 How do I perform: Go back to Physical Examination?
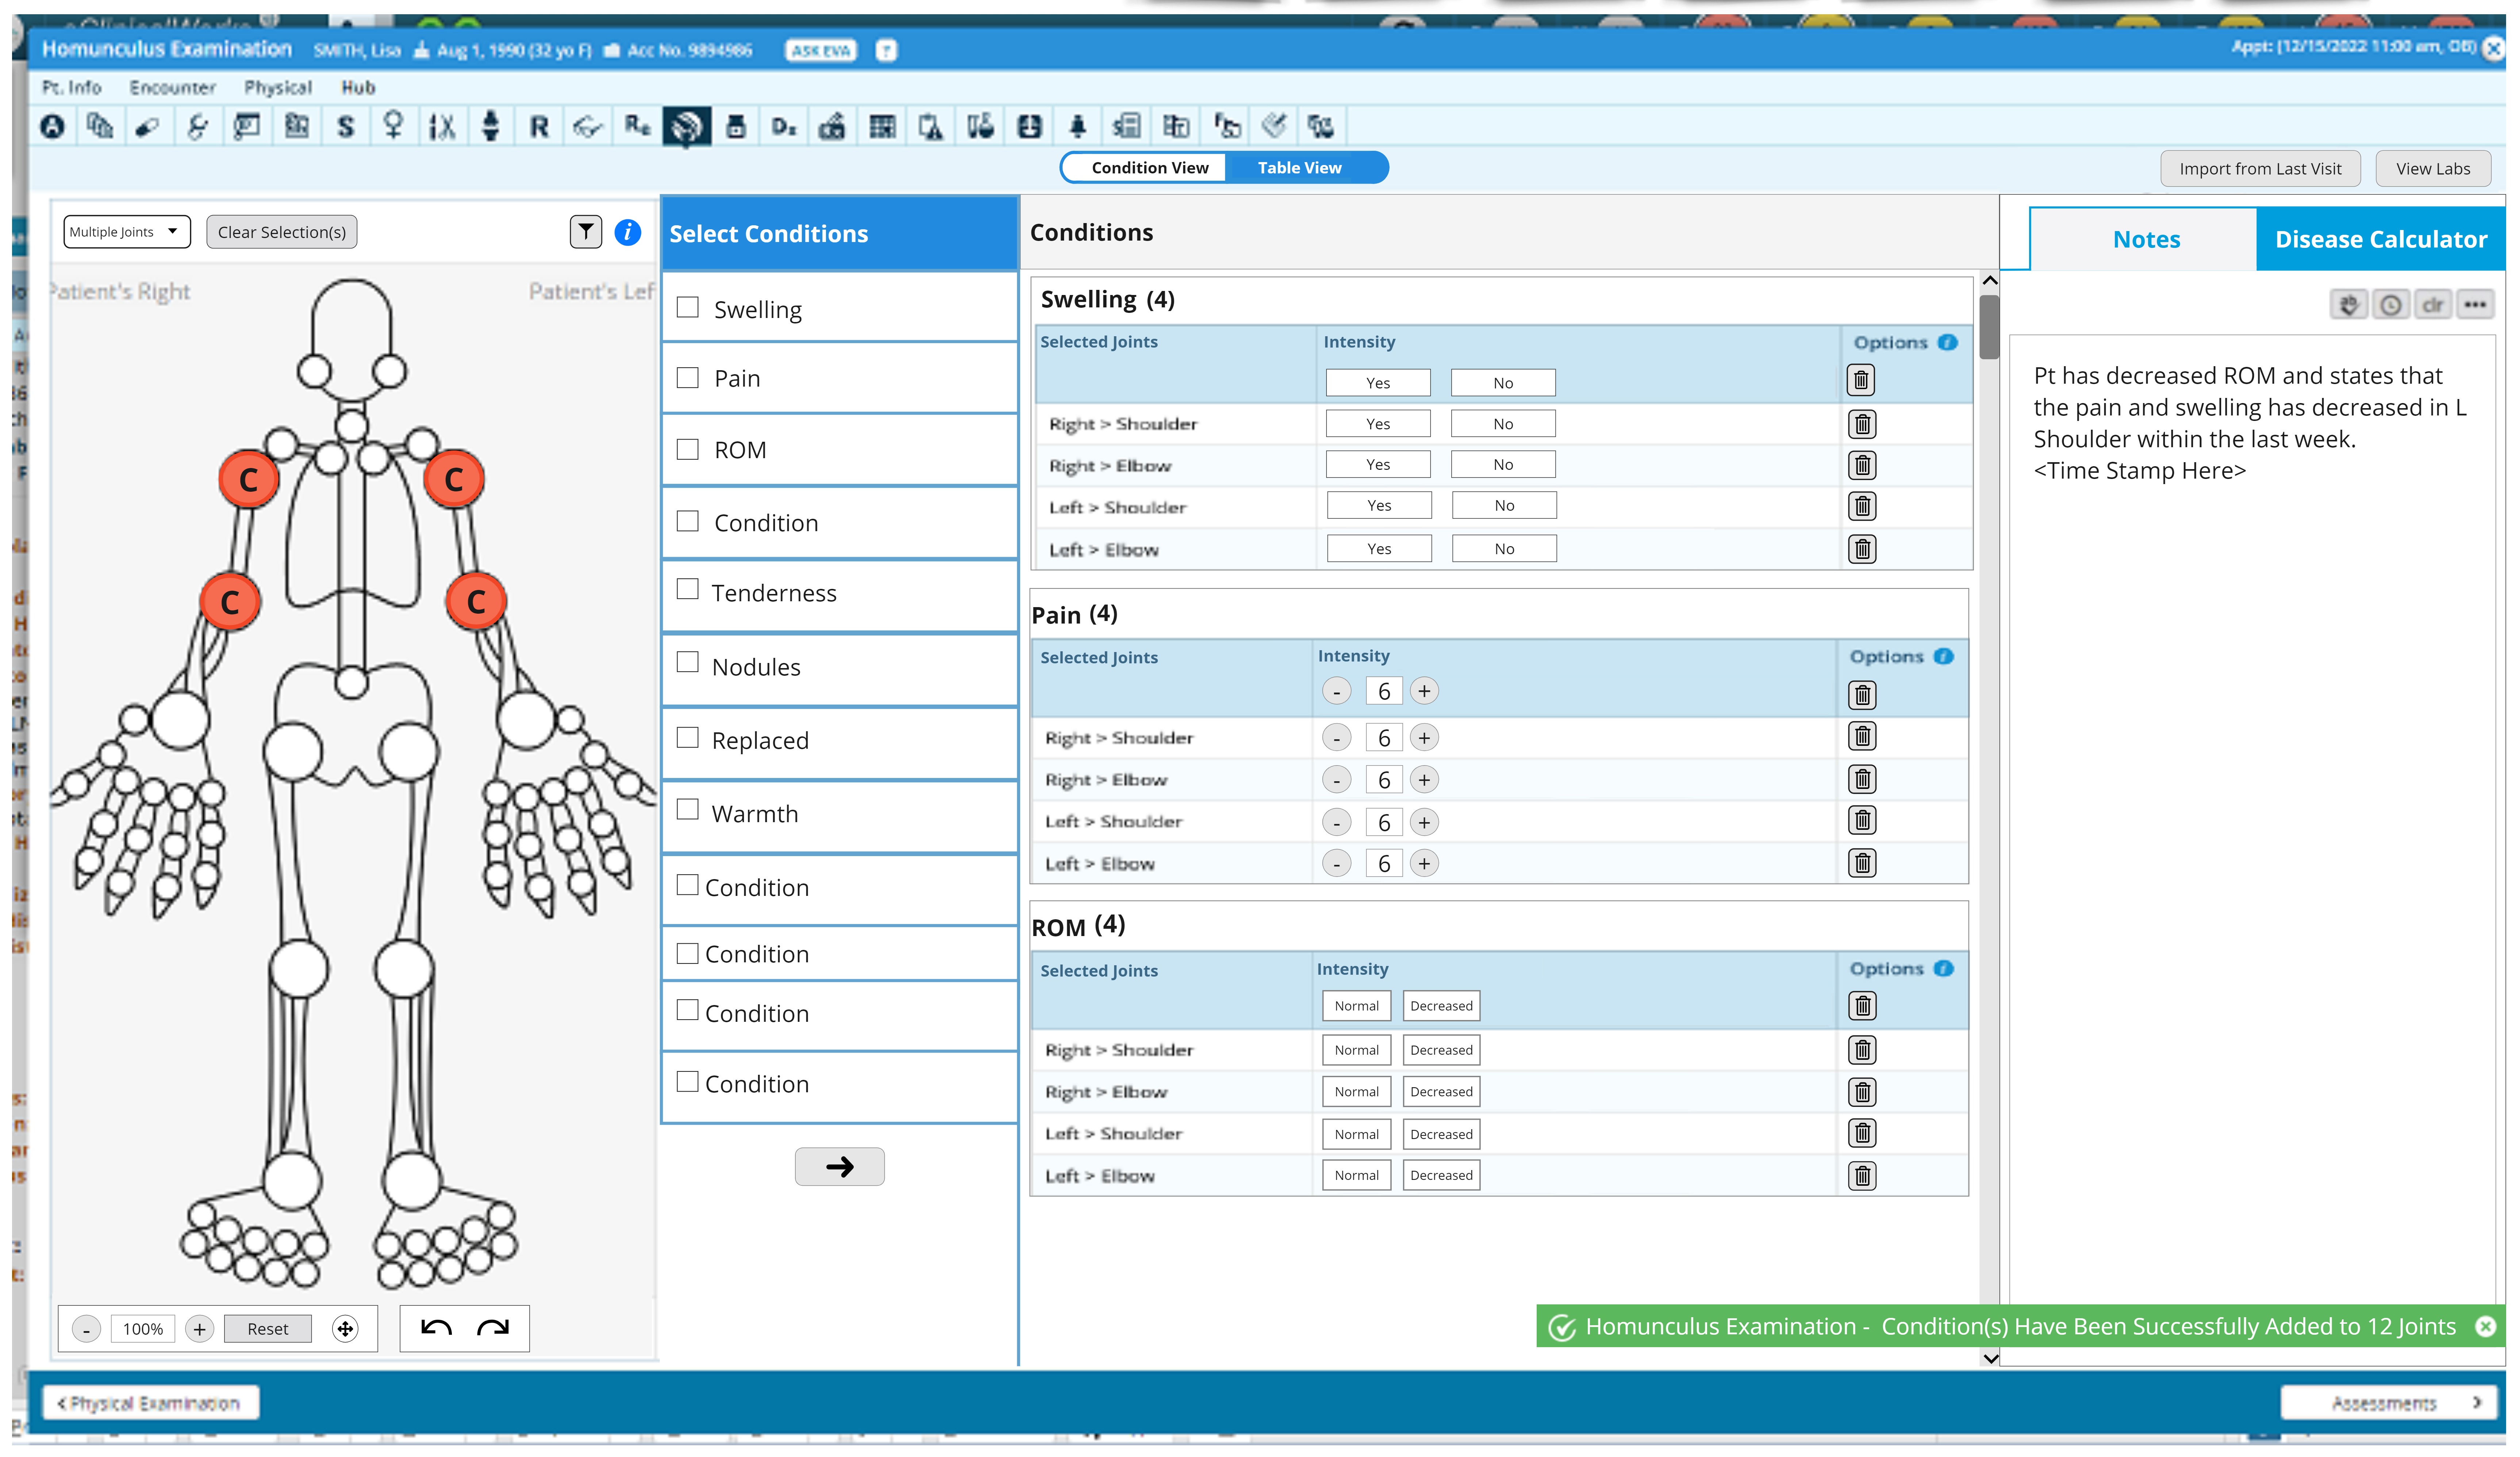tap(150, 1403)
